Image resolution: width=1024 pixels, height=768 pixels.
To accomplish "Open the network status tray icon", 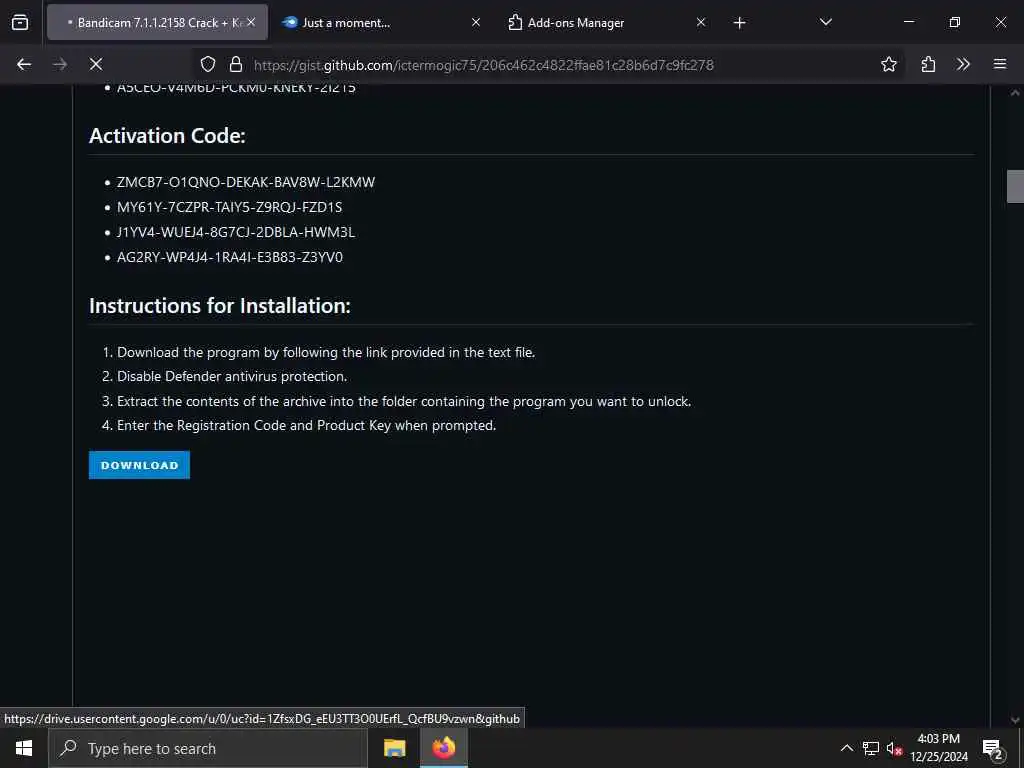I will coord(871,748).
